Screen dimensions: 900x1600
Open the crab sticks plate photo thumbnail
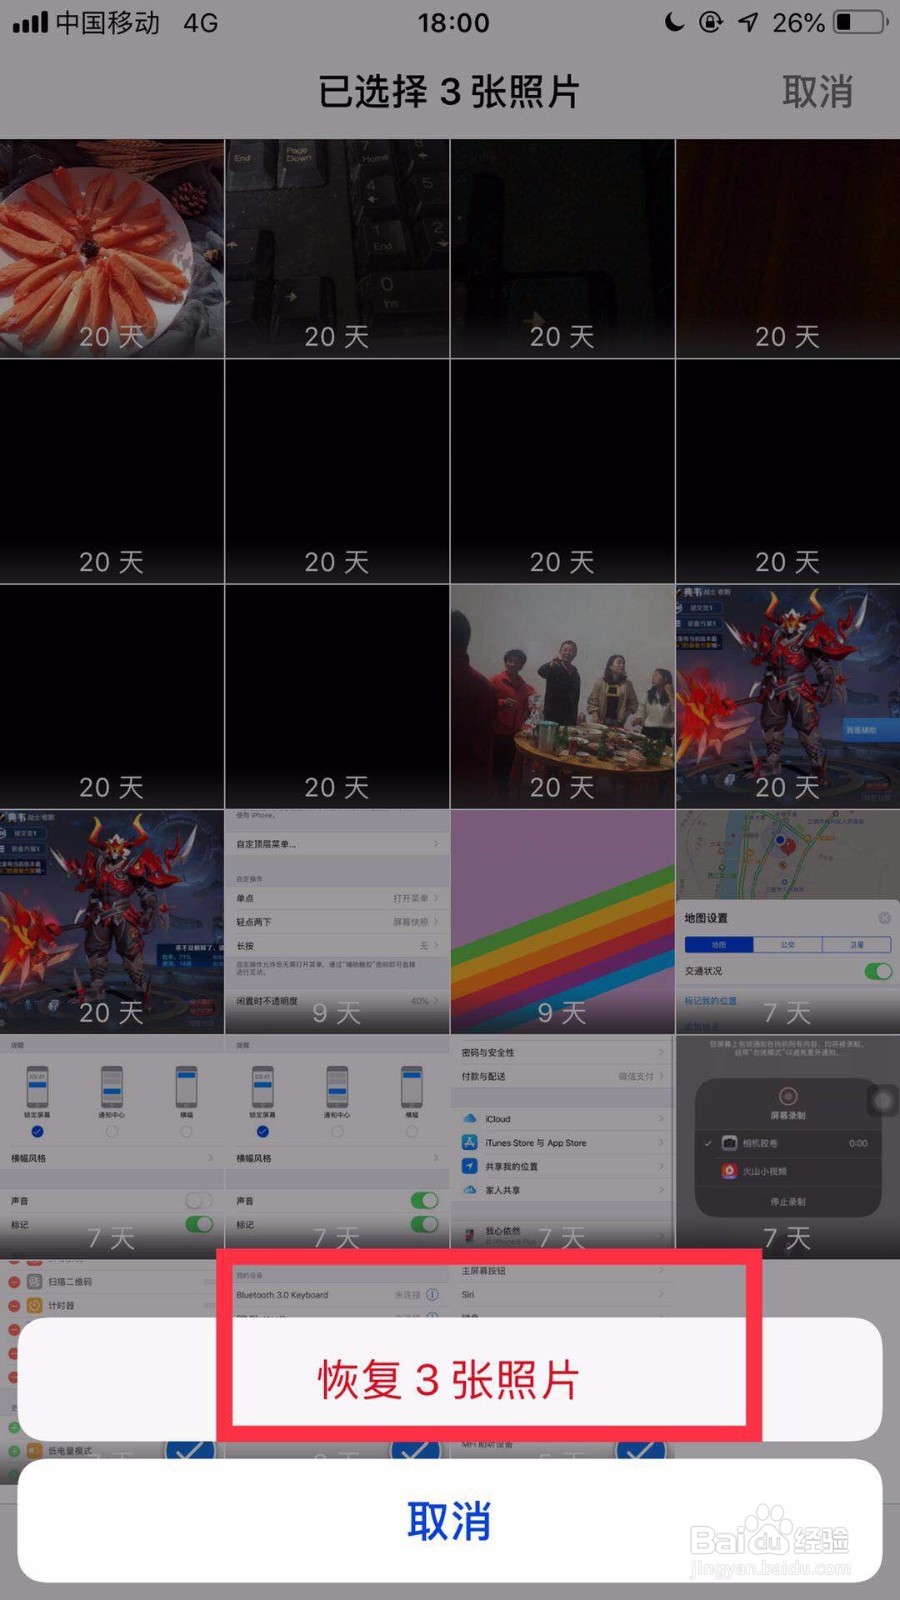[112, 248]
